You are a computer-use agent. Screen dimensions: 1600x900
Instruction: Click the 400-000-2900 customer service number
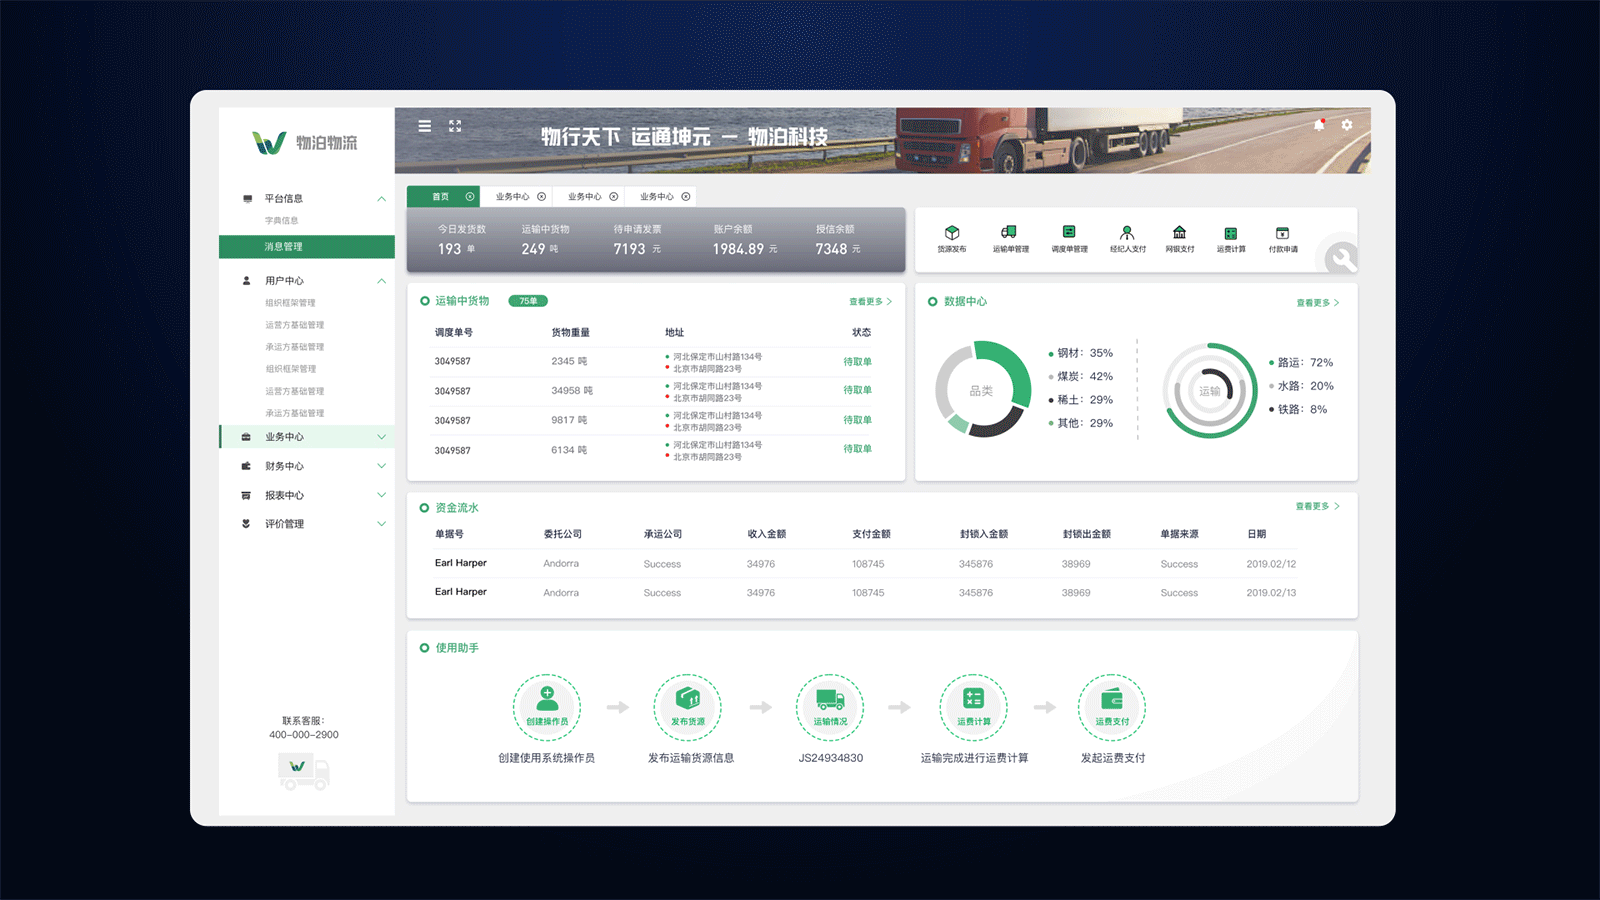click(x=304, y=735)
